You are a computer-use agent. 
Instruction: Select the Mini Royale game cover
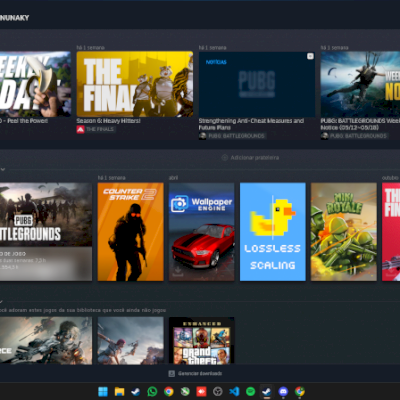click(344, 232)
